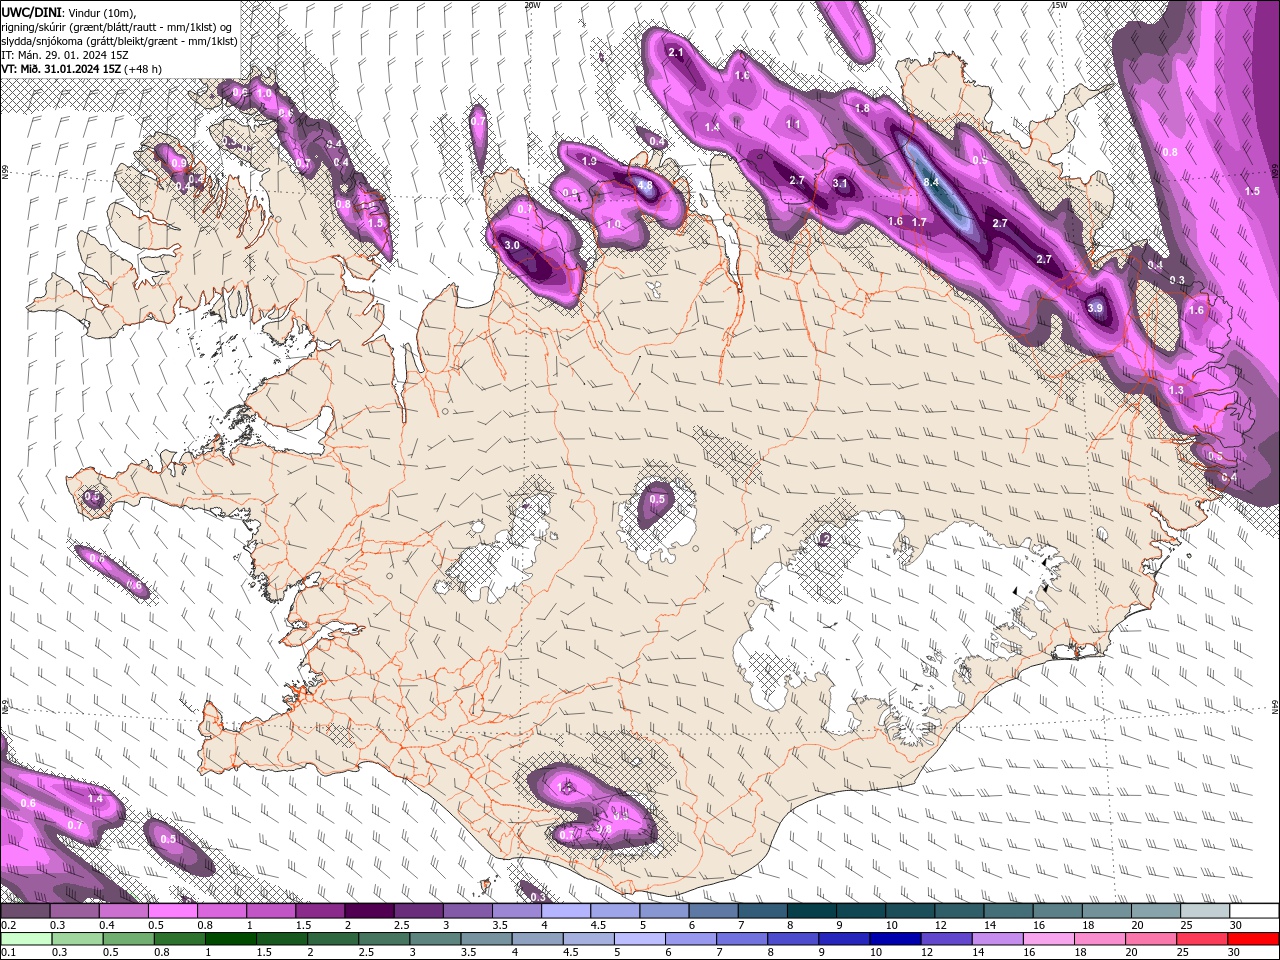
Task: Click the 1.9 precipitation value label
Action: tap(589, 161)
